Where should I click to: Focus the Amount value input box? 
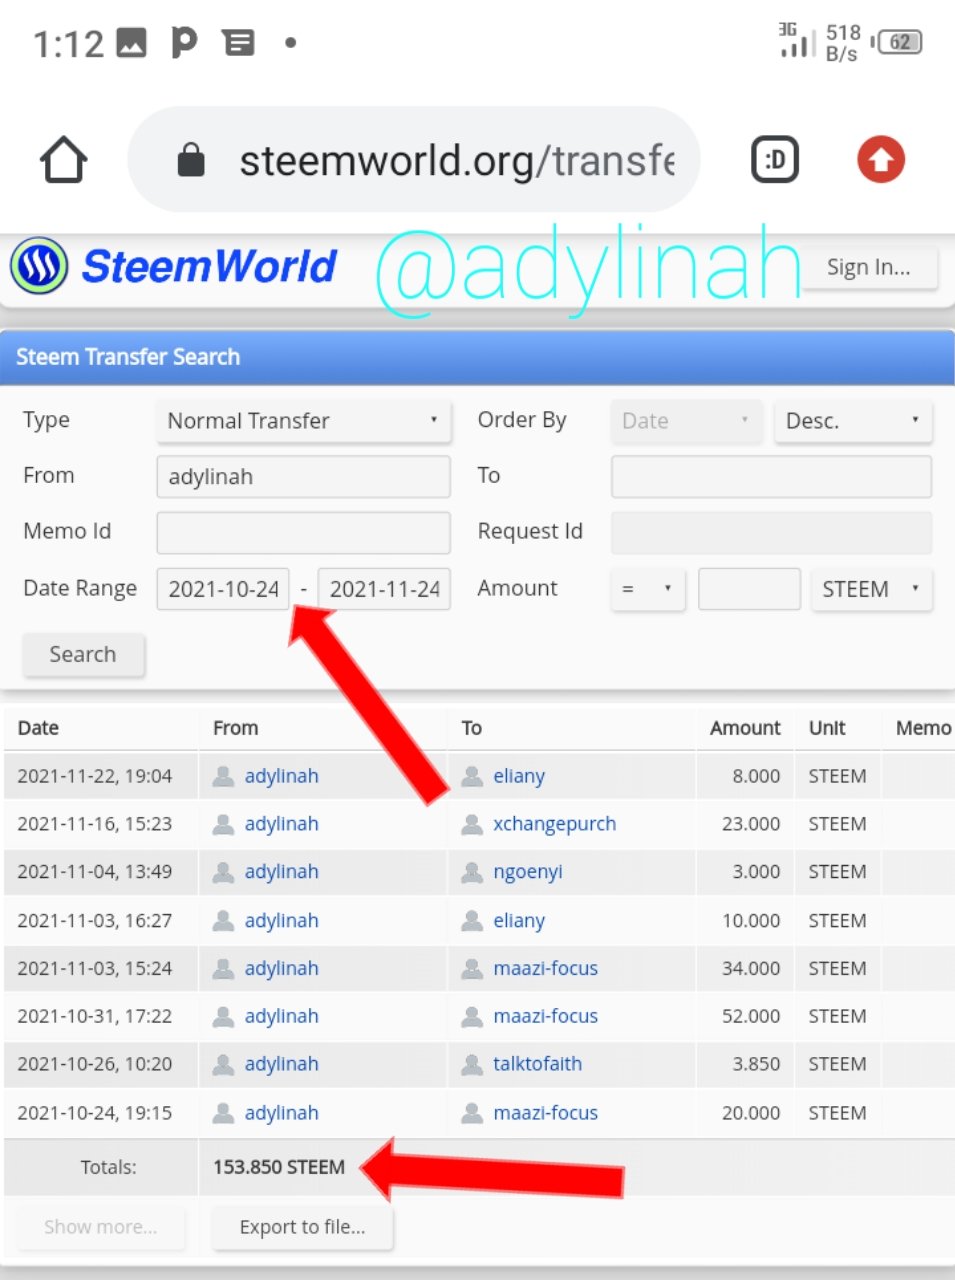click(749, 589)
